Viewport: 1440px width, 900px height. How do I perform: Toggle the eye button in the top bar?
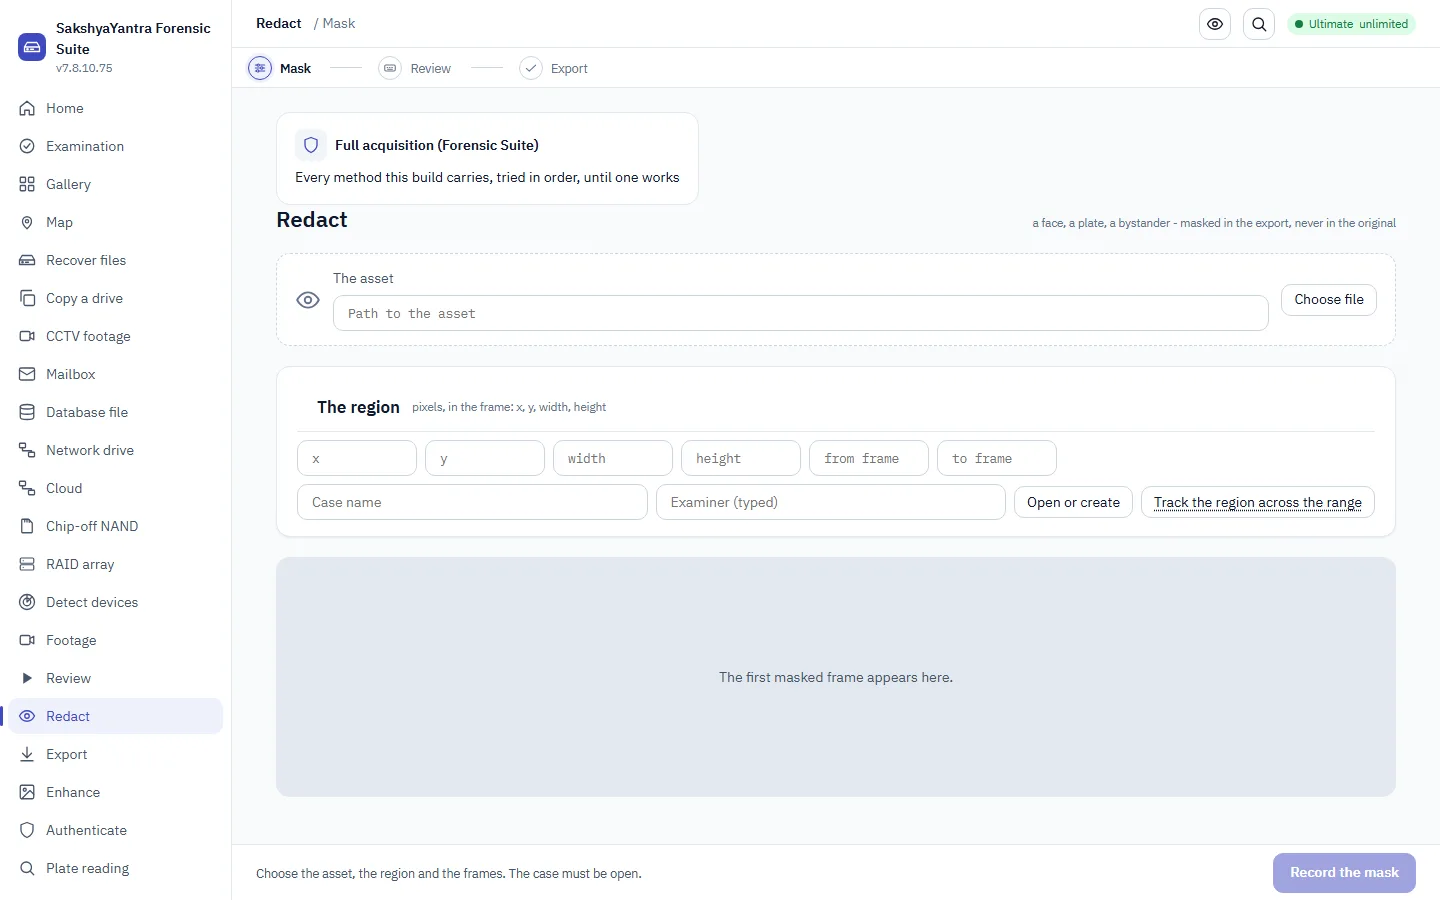pyautogui.click(x=1215, y=24)
